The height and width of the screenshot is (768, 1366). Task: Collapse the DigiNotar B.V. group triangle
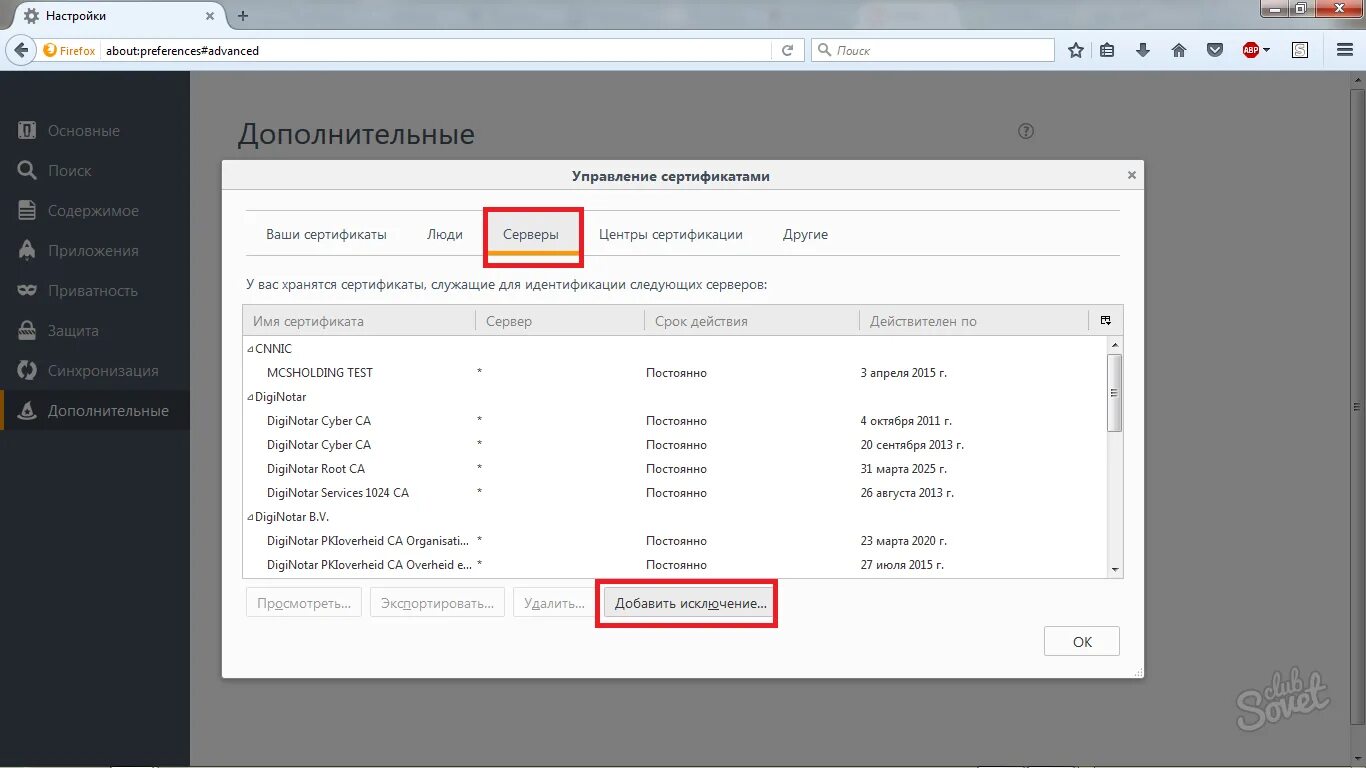pyautogui.click(x=250, y=517)
